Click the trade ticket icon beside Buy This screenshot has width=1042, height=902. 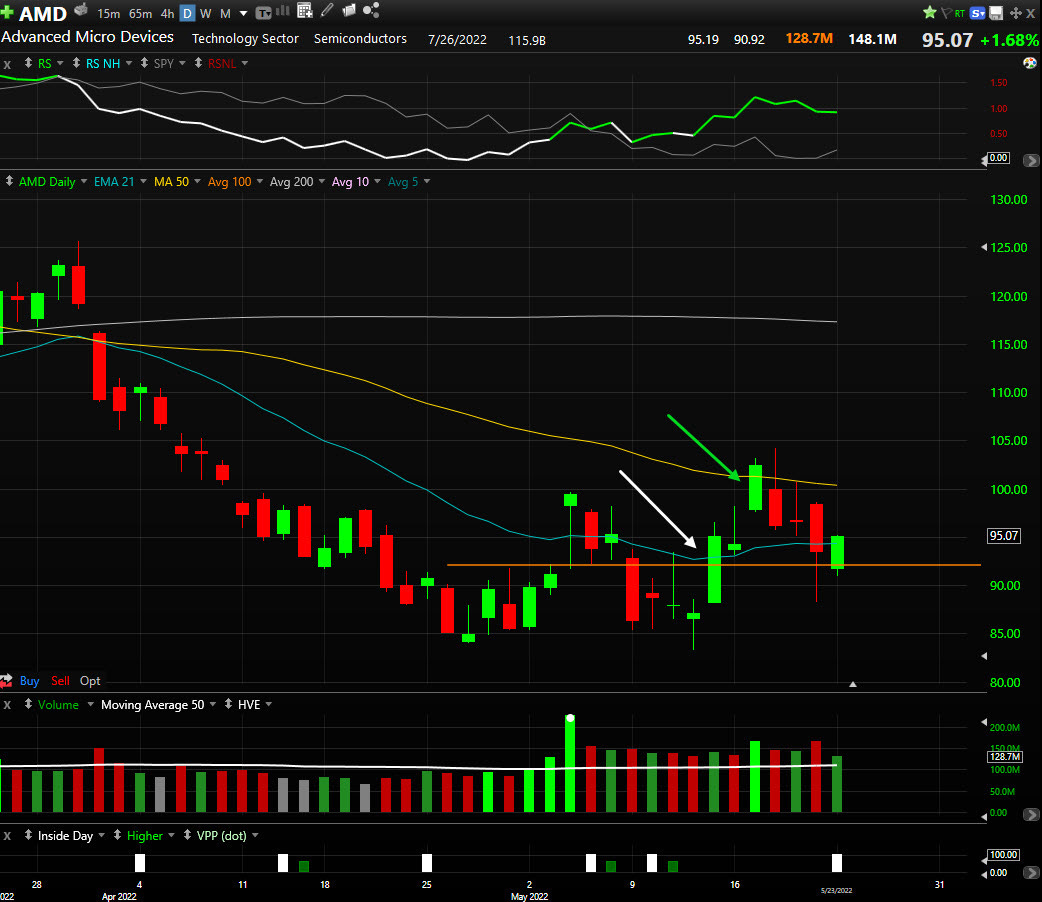point(6,681)
